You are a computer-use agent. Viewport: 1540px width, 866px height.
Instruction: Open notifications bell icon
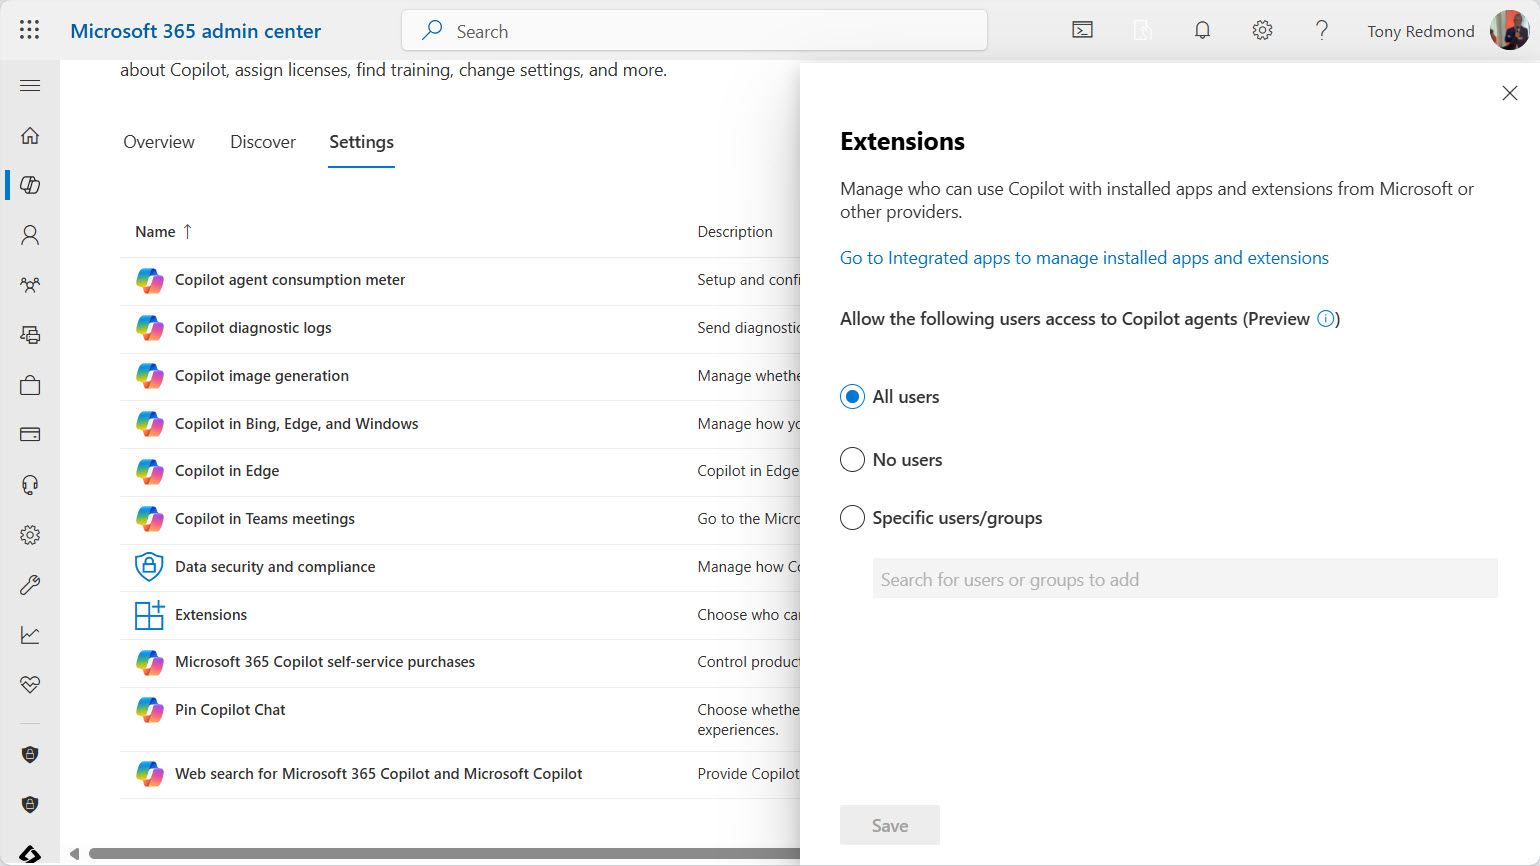[x=1202, y=30]
